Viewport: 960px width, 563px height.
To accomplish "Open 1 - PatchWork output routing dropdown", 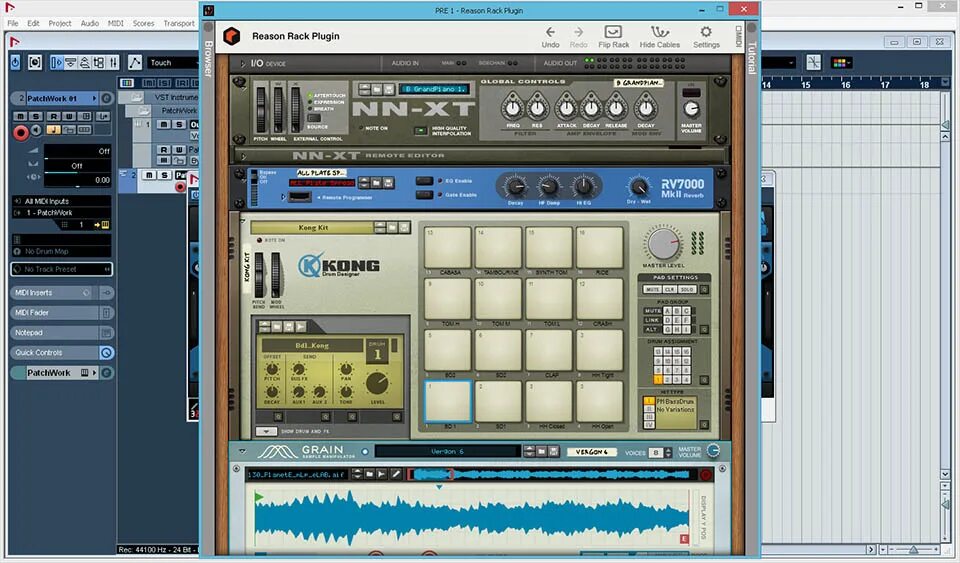I will (x=61, y=212).
